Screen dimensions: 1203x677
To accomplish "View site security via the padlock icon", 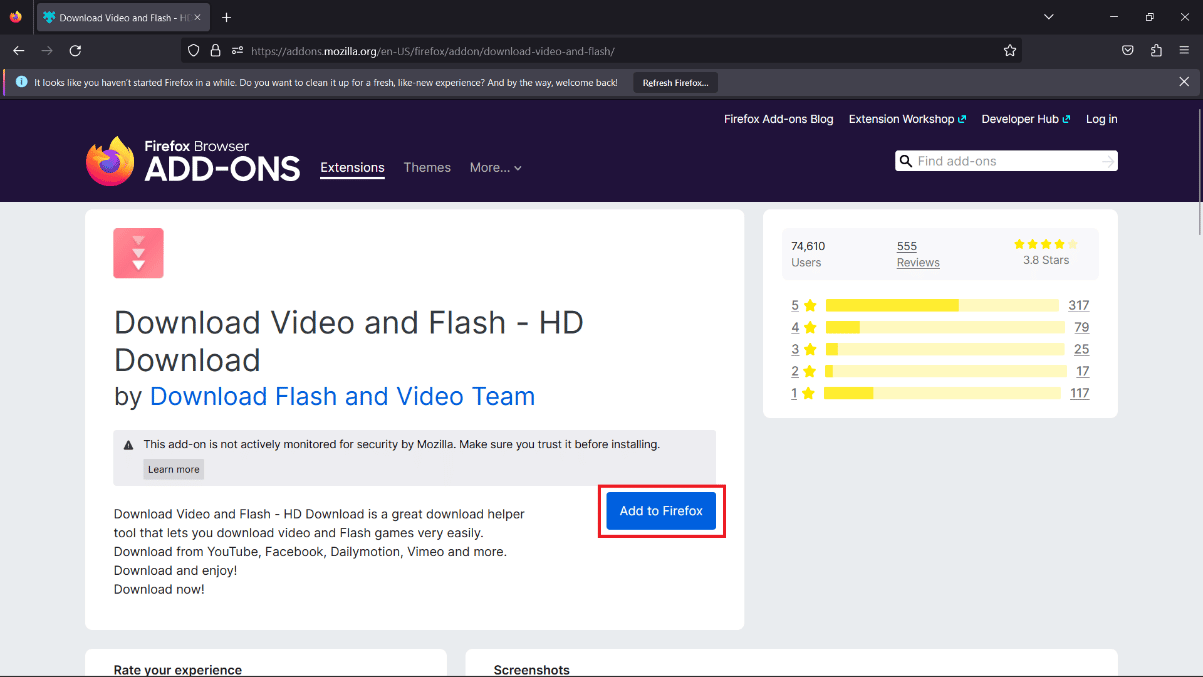I will [215, 50].
